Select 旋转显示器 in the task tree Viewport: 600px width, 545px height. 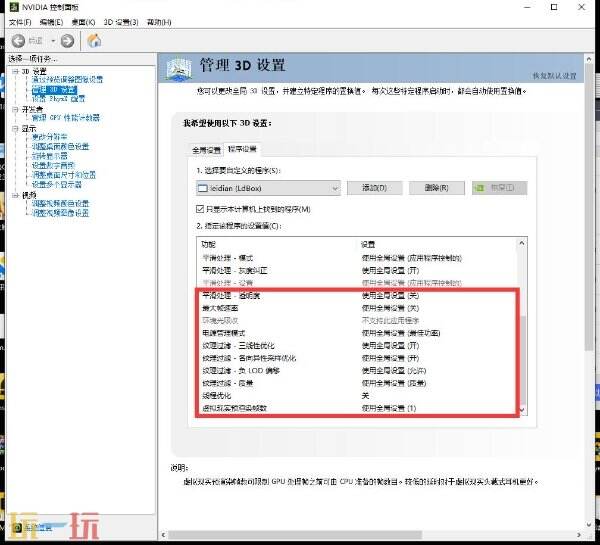click(x=49, y=156)
